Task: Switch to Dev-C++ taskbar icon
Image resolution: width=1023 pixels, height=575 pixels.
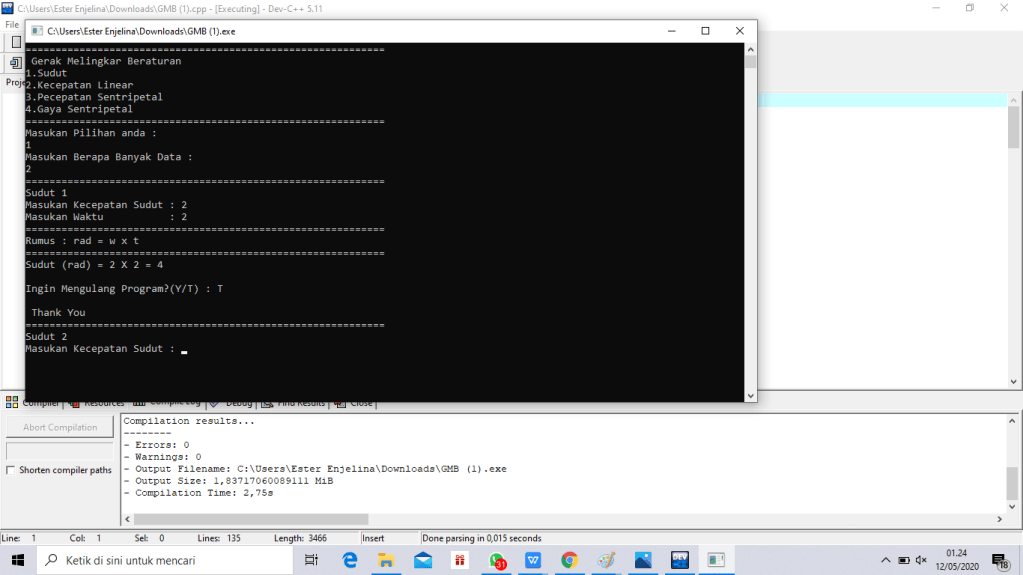Action: click(x=680, y=560)
